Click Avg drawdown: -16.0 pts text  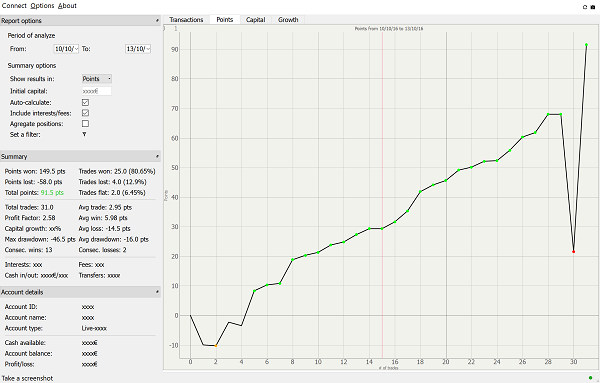click(114, 239)
